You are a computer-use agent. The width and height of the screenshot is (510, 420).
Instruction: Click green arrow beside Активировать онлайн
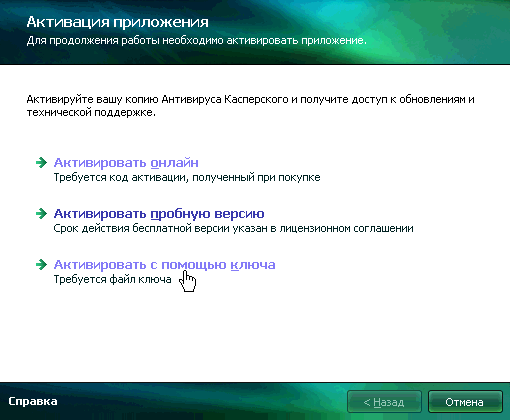click(x=41, y=163)
